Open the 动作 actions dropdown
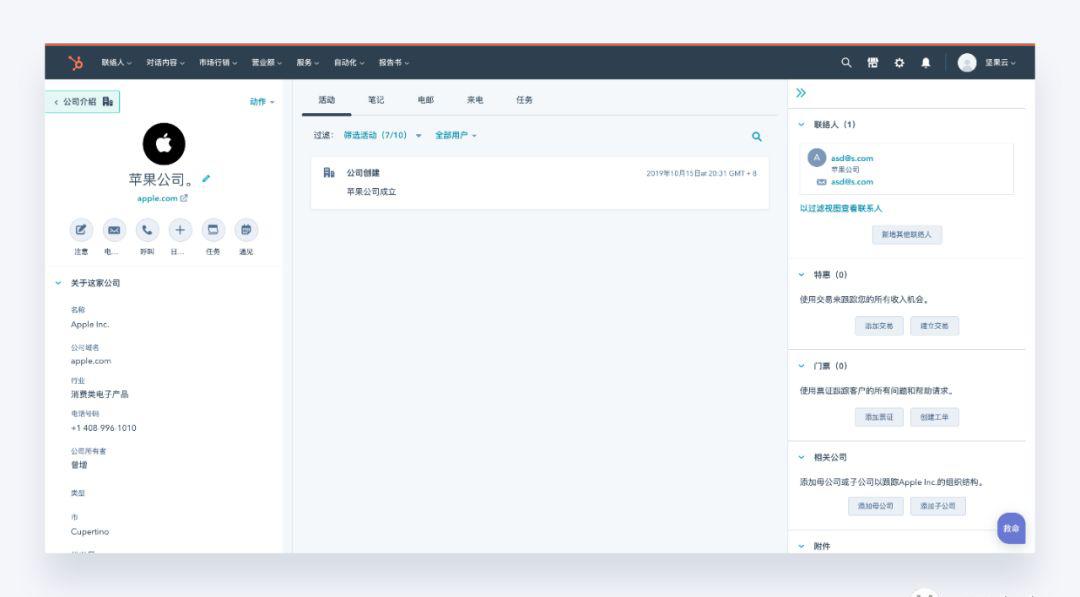The width and height of the screenshot is (1080, 597). pos(262,102)
